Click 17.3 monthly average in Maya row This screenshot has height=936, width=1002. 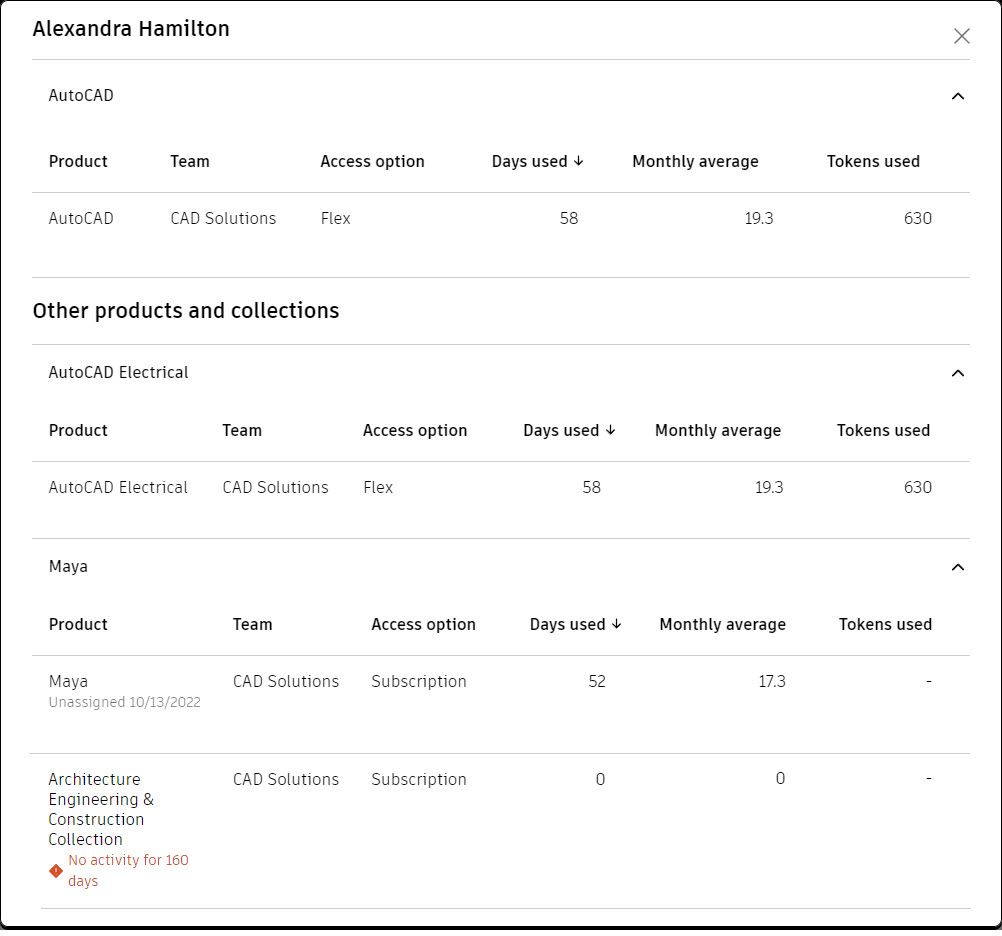(x=772, y=682)
